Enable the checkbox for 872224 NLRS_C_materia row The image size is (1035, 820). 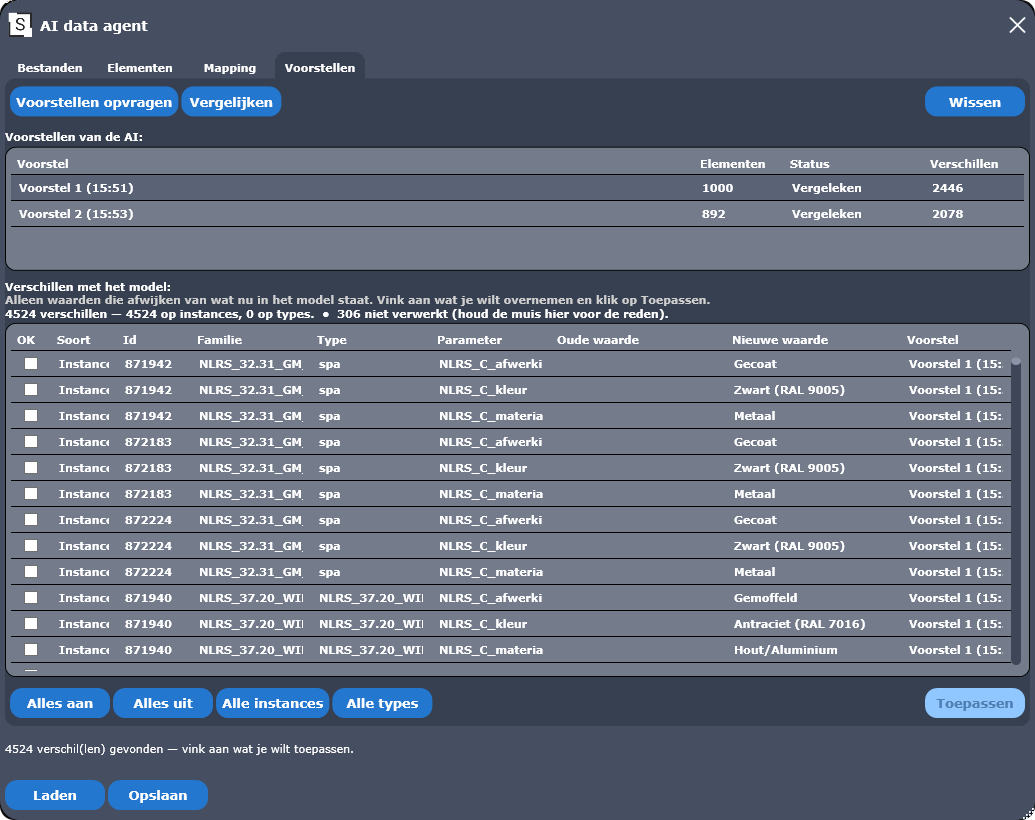pos(31,572)
